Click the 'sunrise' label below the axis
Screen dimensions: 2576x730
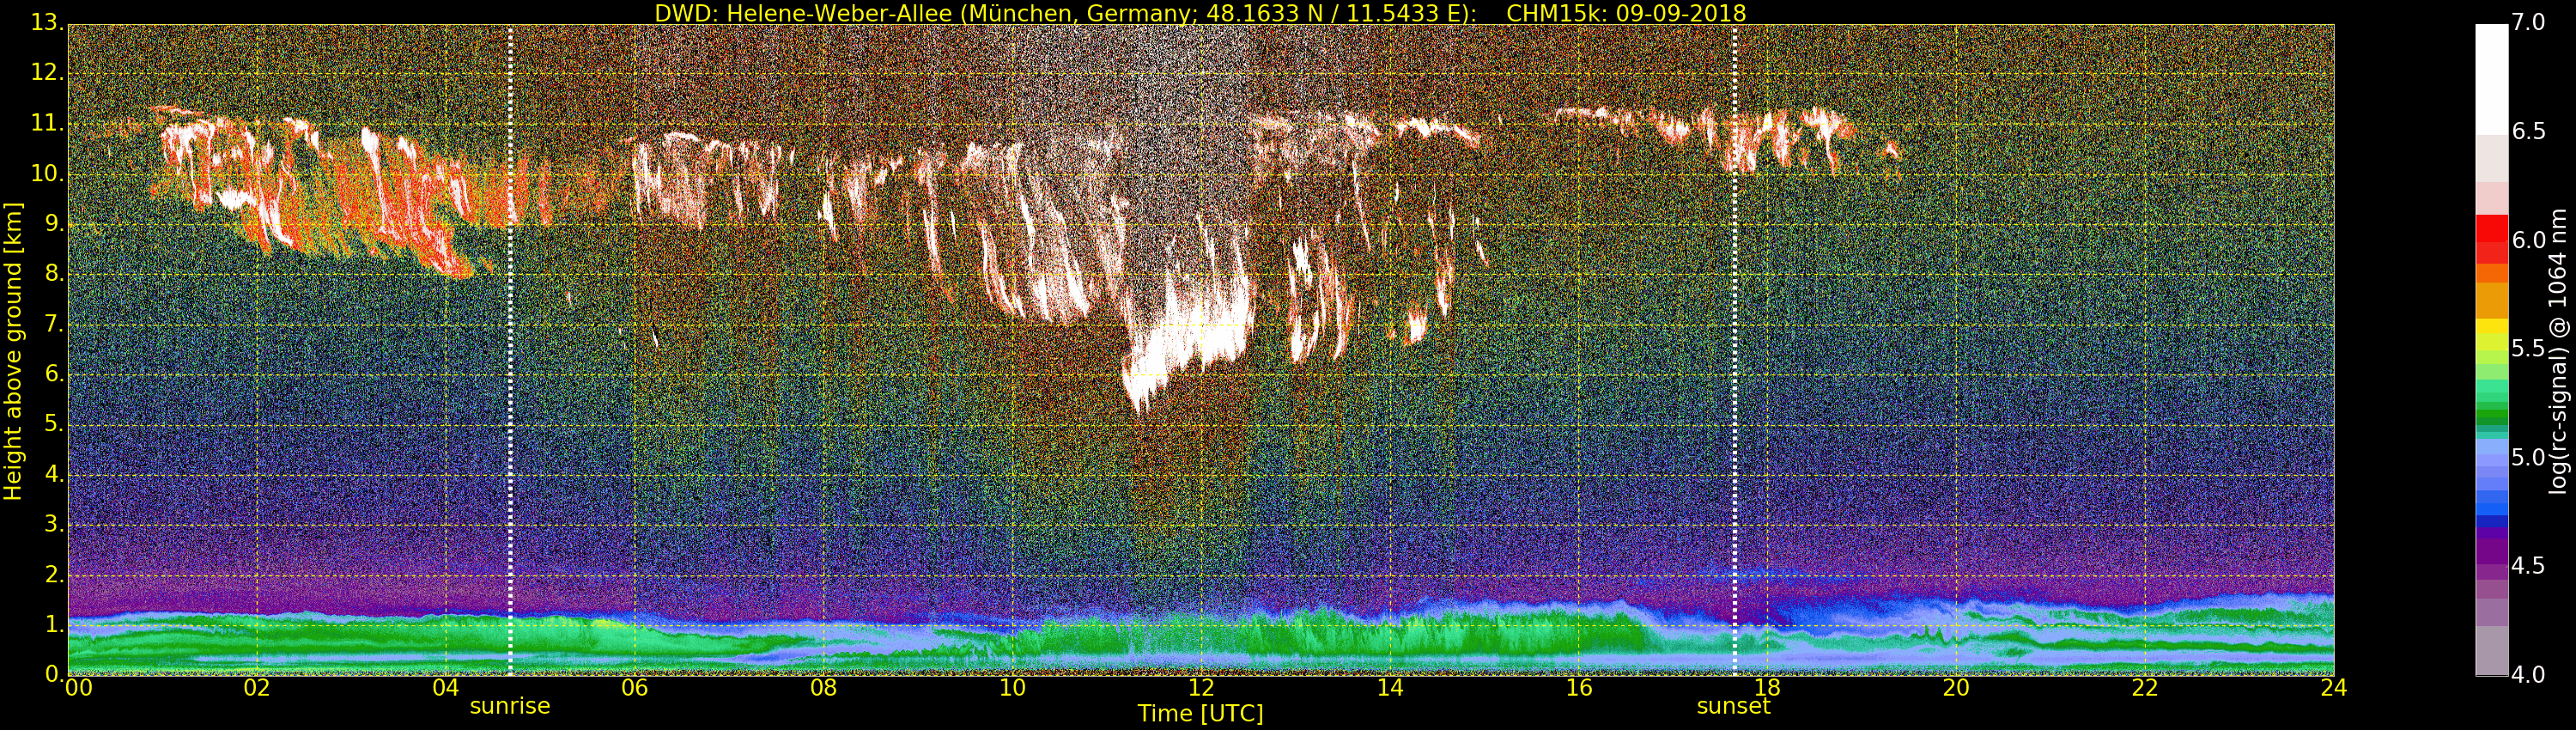tap(510, 706)
